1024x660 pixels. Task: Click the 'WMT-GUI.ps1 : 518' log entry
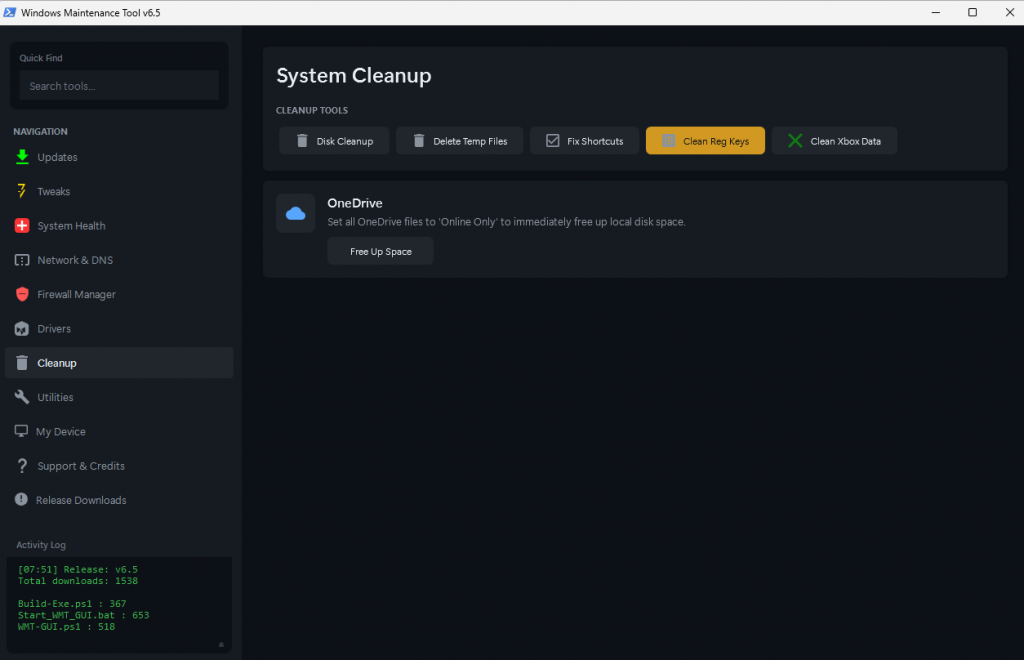[67, 627]
